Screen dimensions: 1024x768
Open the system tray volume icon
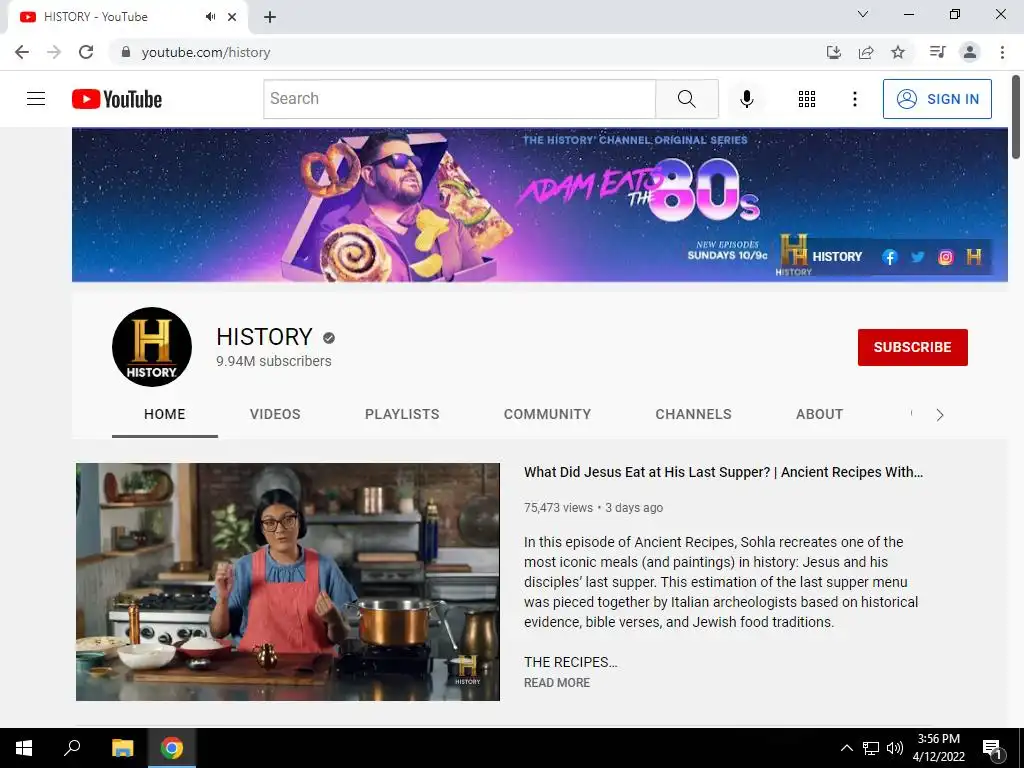(x=895, y=748)
